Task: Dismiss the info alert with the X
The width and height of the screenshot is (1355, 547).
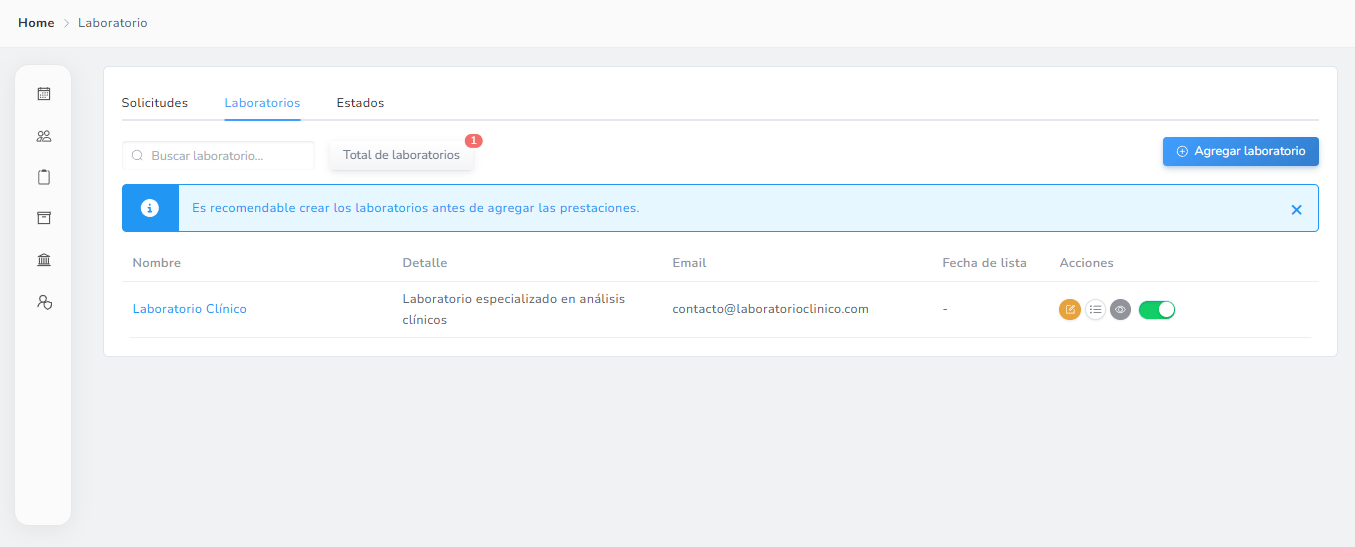Action: (1296, 209)
